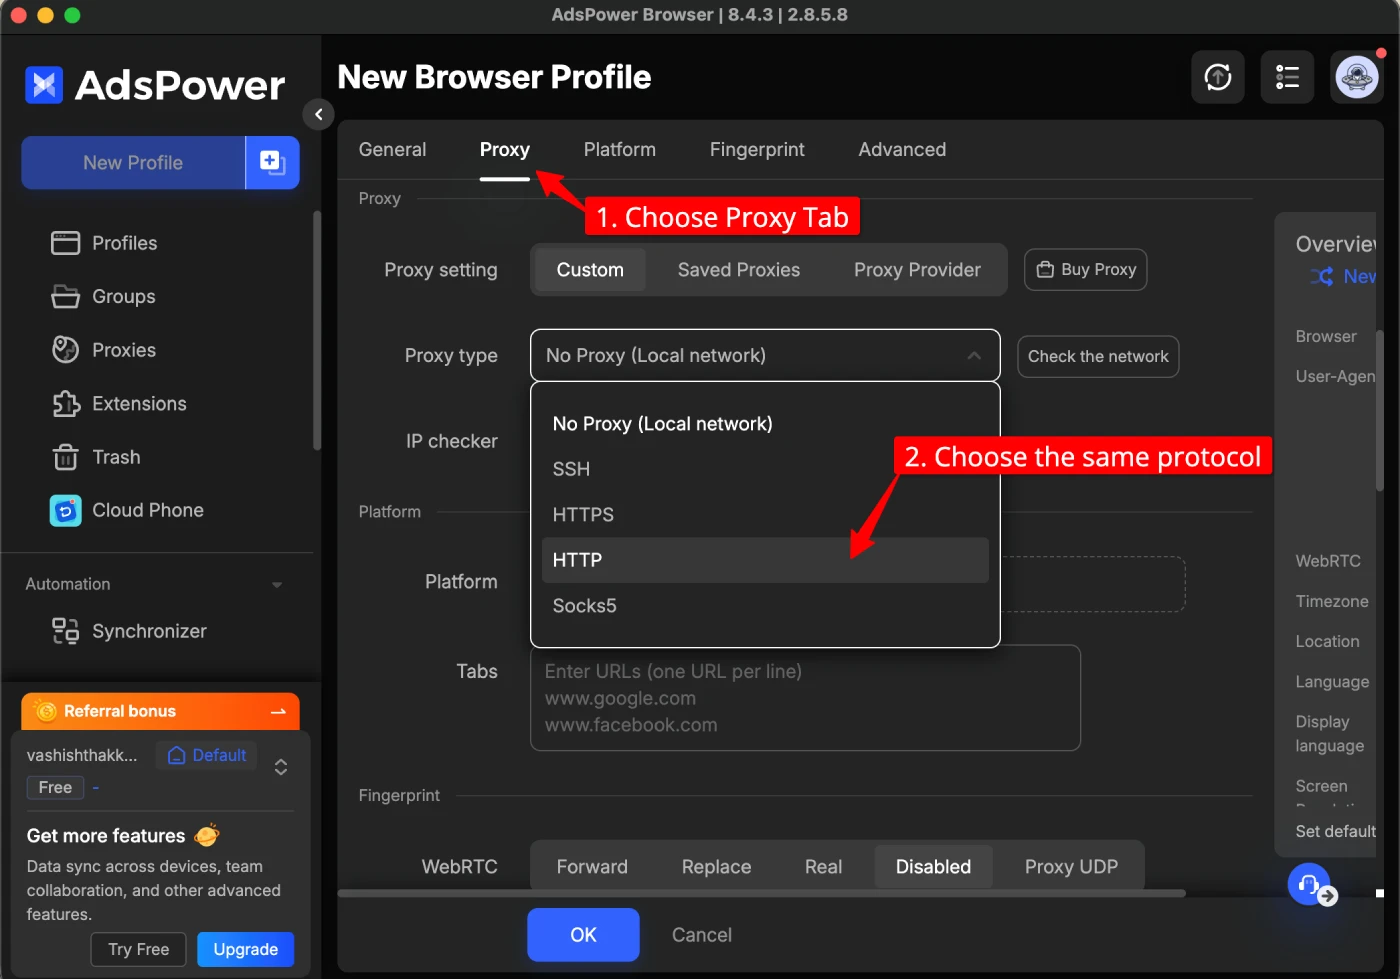Set WebRTC to Disabled
Screen dimensions: 1400x979
[933, 867]
